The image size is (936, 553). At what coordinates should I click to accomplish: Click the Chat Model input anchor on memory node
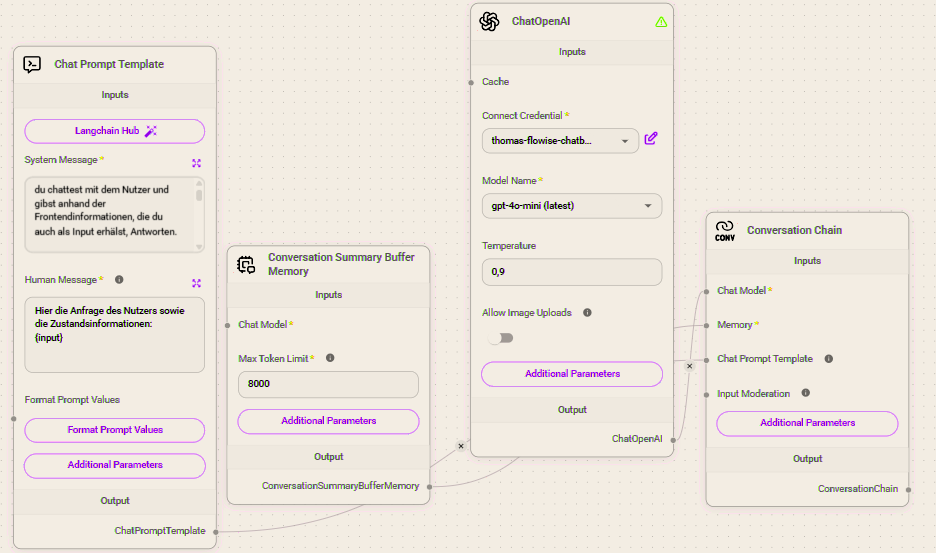[227, 325]
